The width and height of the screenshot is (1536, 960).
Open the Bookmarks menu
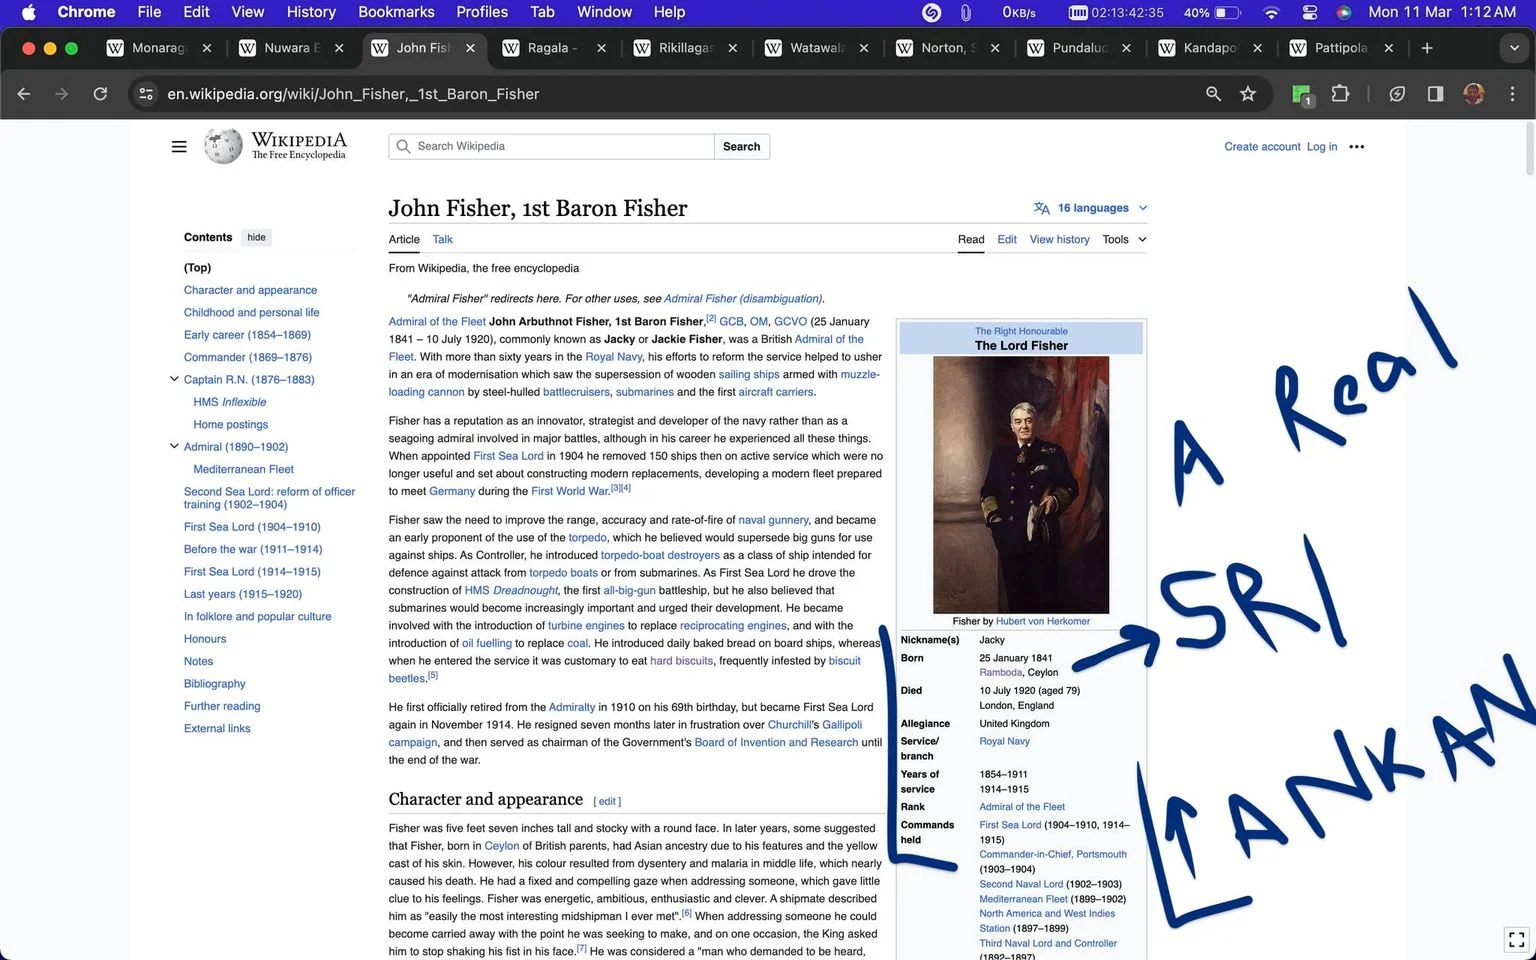pos(396,12)
